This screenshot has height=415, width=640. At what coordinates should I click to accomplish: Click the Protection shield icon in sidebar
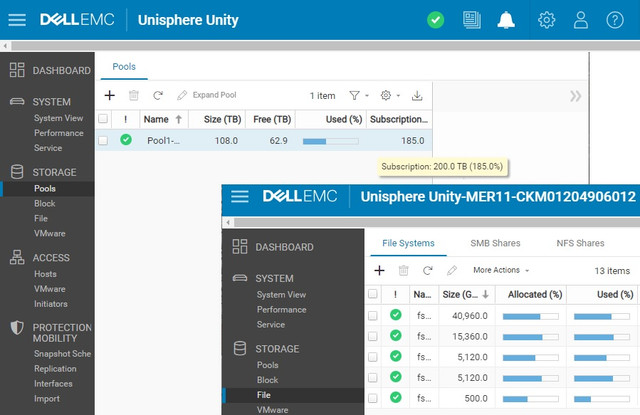click(x=17, y=327)
